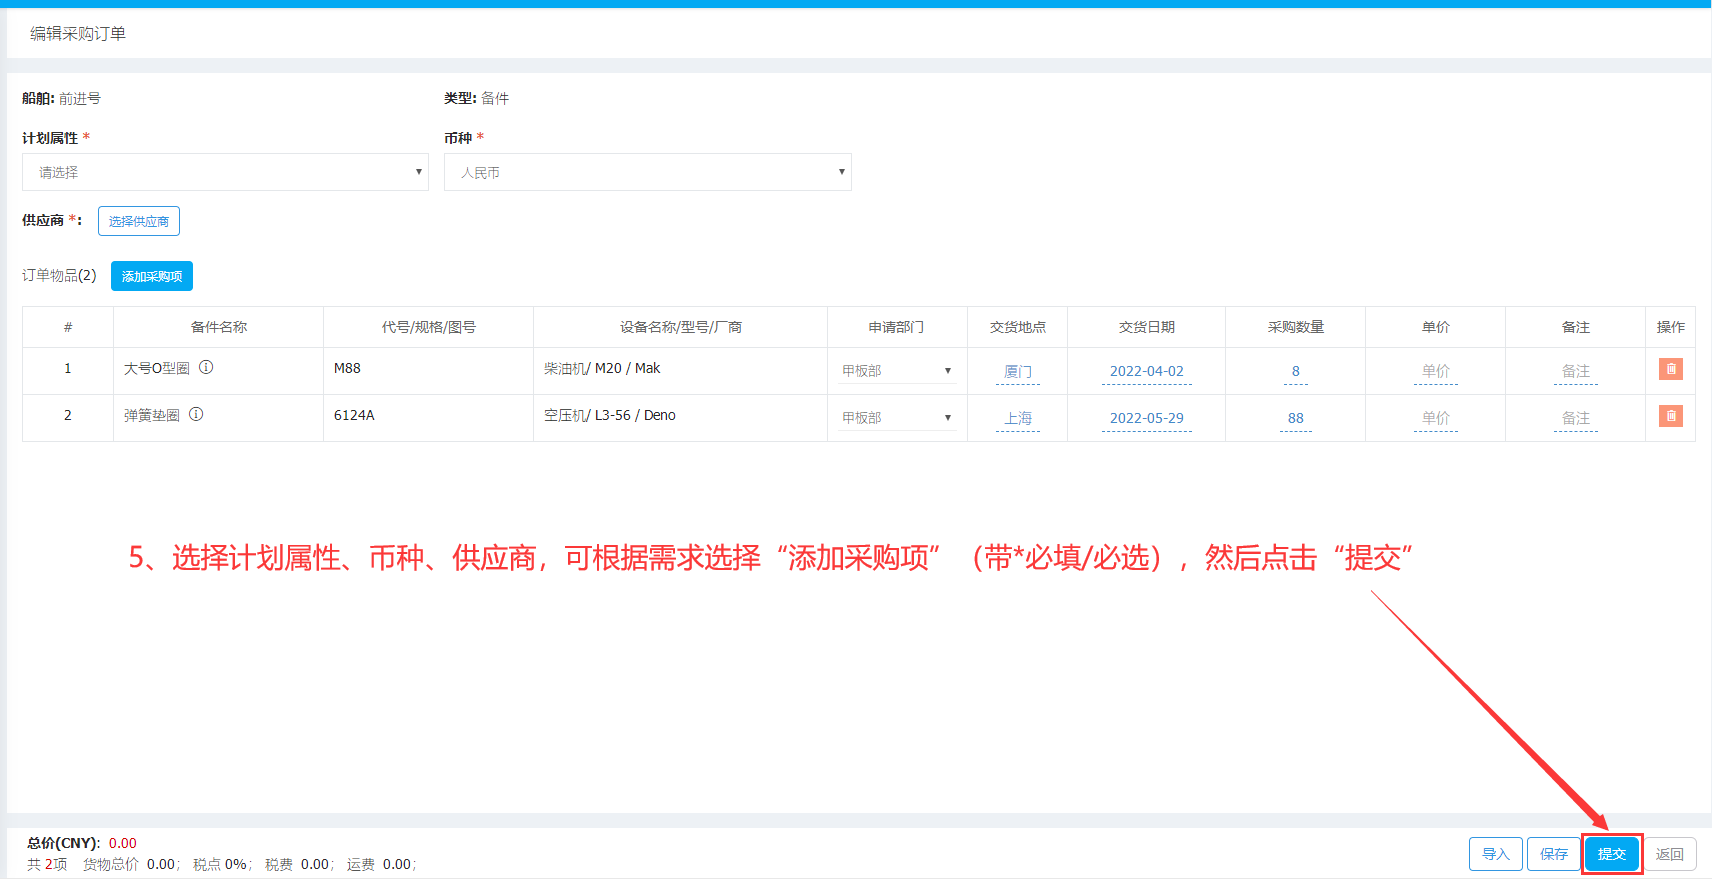Click the 操作 column header
The width and height of the screenshot is (1712, 879).
click(x=1670, y=327)
